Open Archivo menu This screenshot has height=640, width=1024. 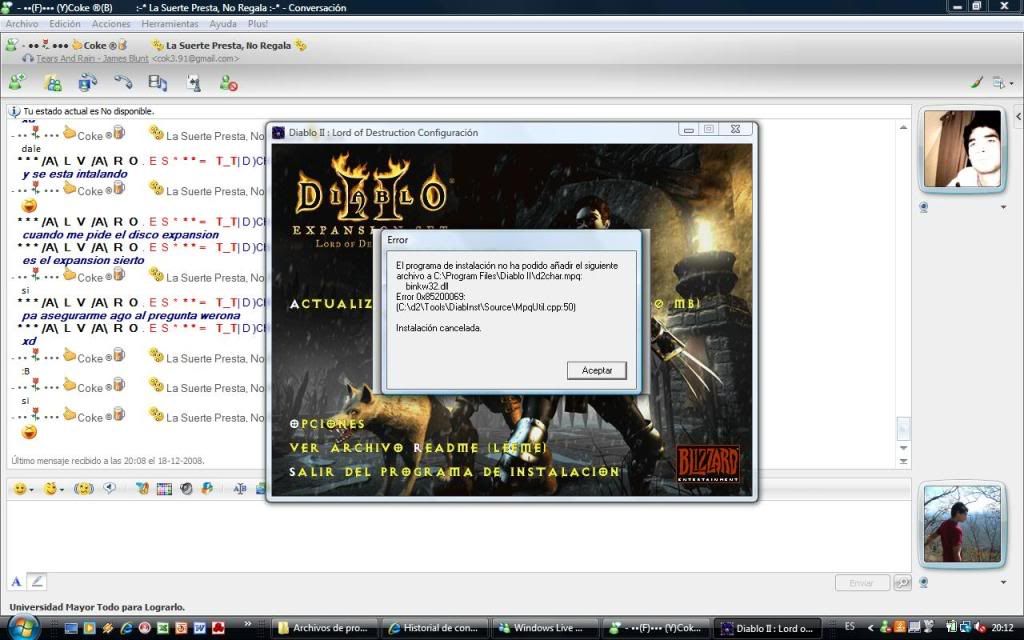22,24
